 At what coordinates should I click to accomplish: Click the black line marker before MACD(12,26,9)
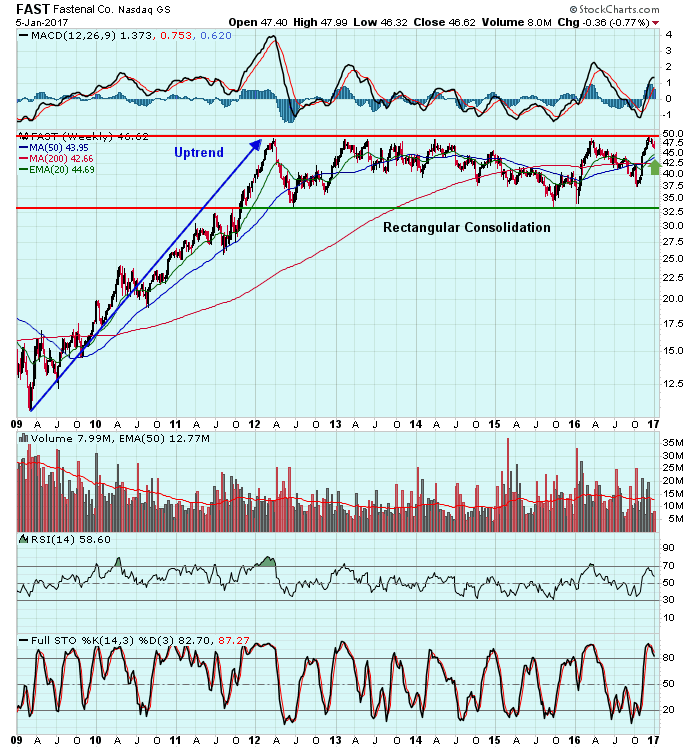pyautogui.click(x=22, y=36)
